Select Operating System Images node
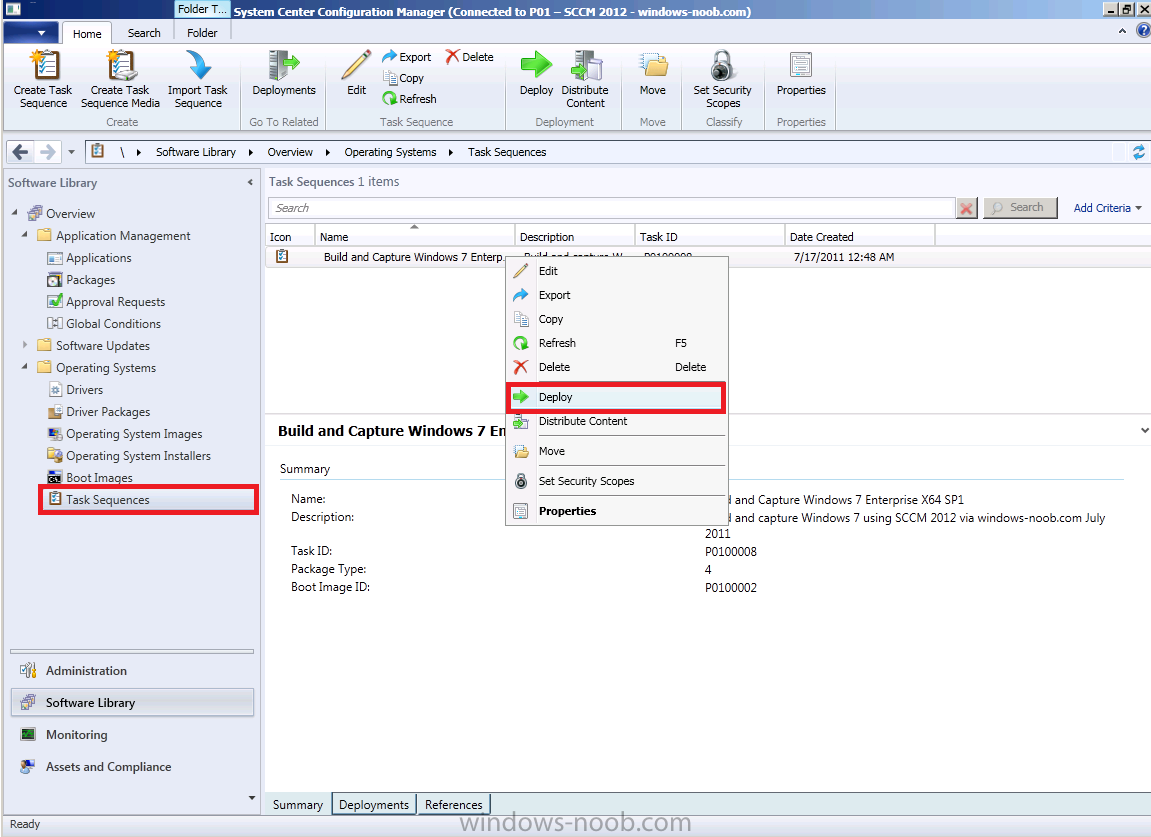Screen dimensions: 1151x837 click(124, 434)
